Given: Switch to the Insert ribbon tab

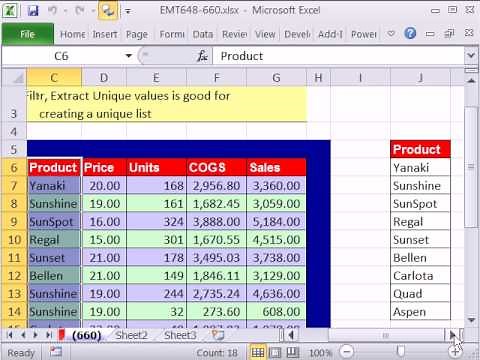Looking at the screenshot, I should [x=105, y=34].
